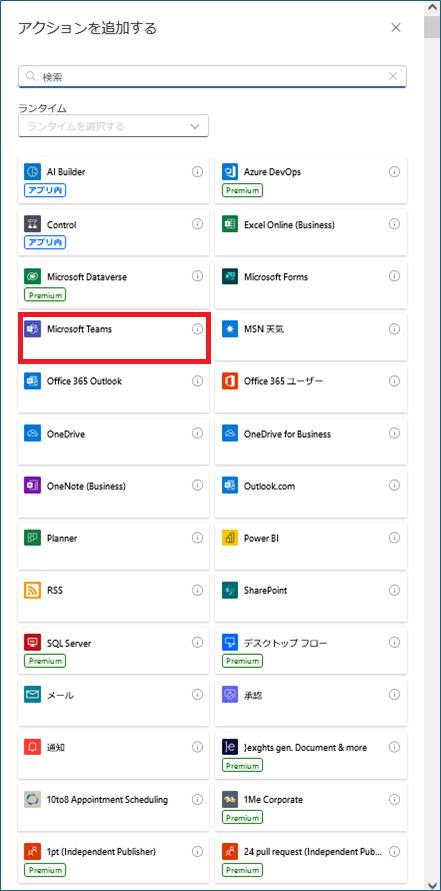Pick the 10to8 Appointment Scheduling icon

[32, 800]
